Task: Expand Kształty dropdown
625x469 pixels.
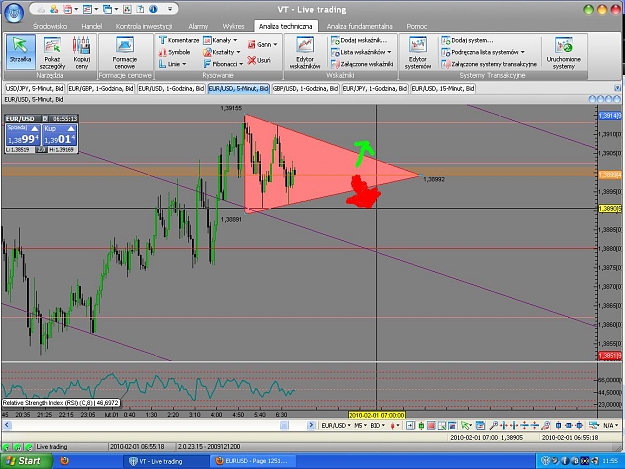Action: tap(238, 52)
